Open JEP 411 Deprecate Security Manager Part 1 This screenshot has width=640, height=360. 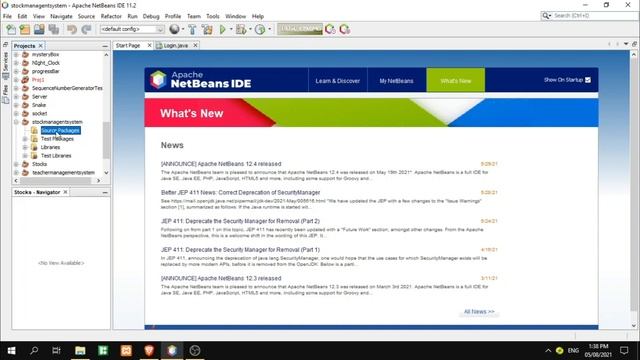coord(240,250)
